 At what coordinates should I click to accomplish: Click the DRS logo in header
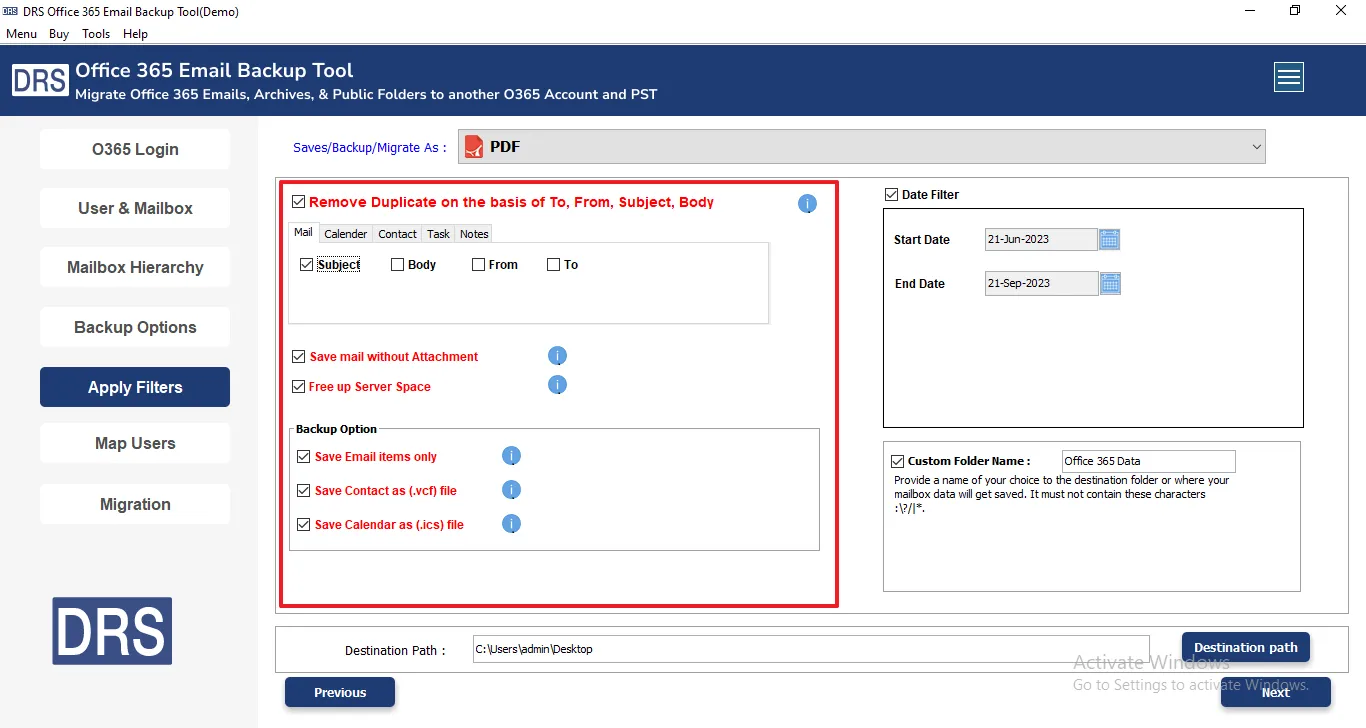click(40, 79)
